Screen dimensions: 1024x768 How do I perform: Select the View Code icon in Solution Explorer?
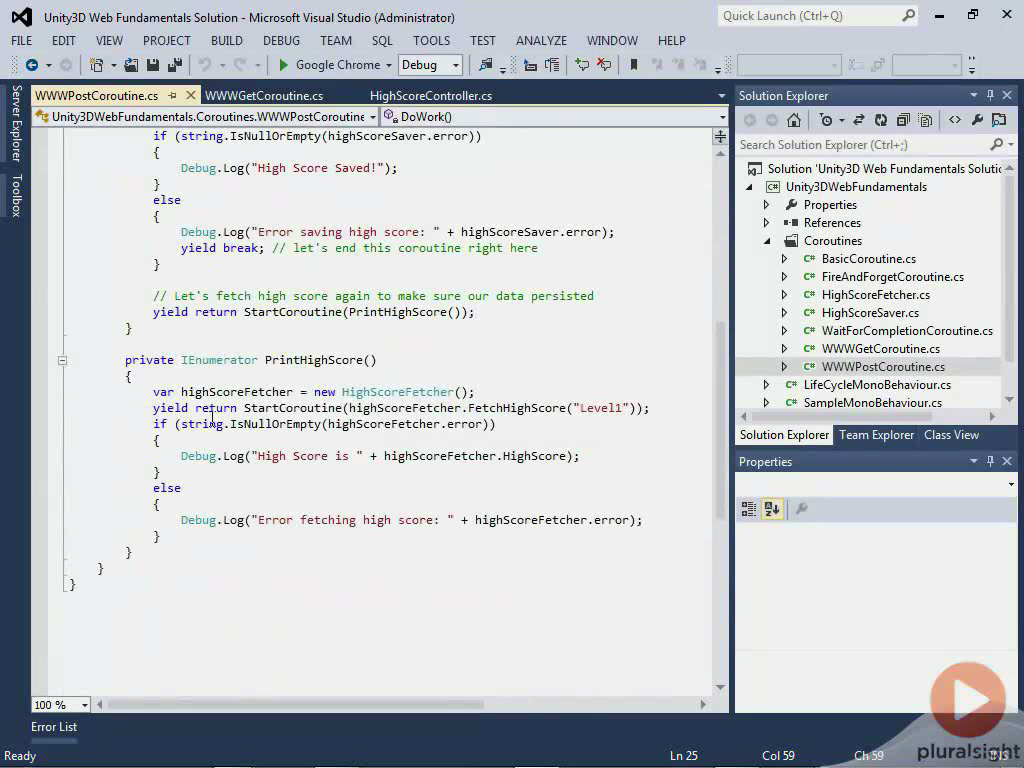tap(956, 120)
